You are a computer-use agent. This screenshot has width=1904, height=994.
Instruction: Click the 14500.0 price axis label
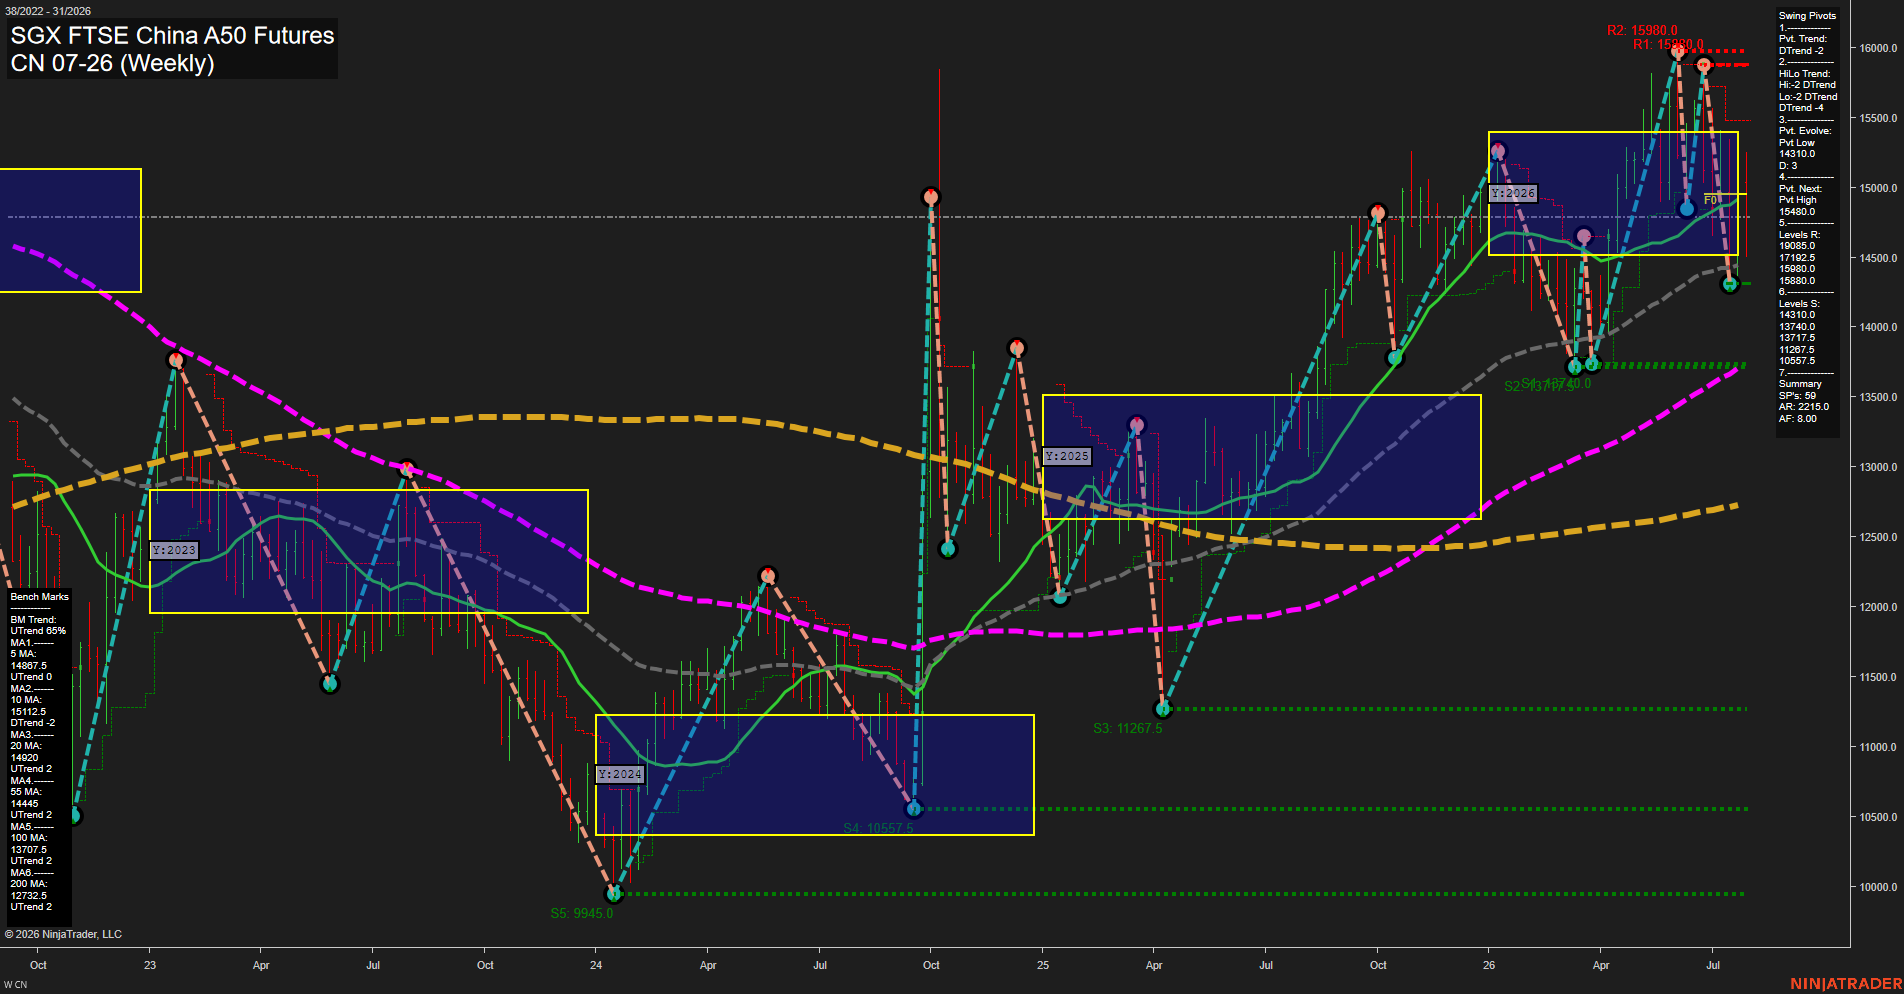[1878, 258]
